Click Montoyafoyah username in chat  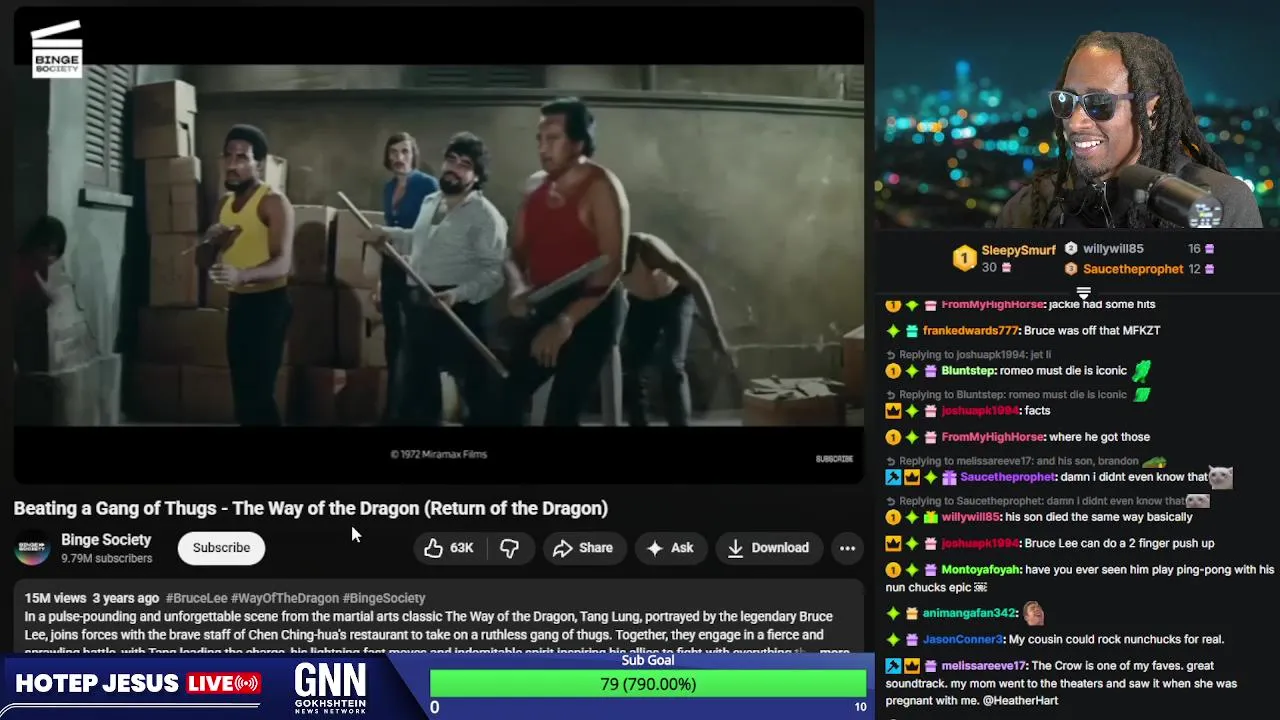pyautogui.click(x=981, y=570)
